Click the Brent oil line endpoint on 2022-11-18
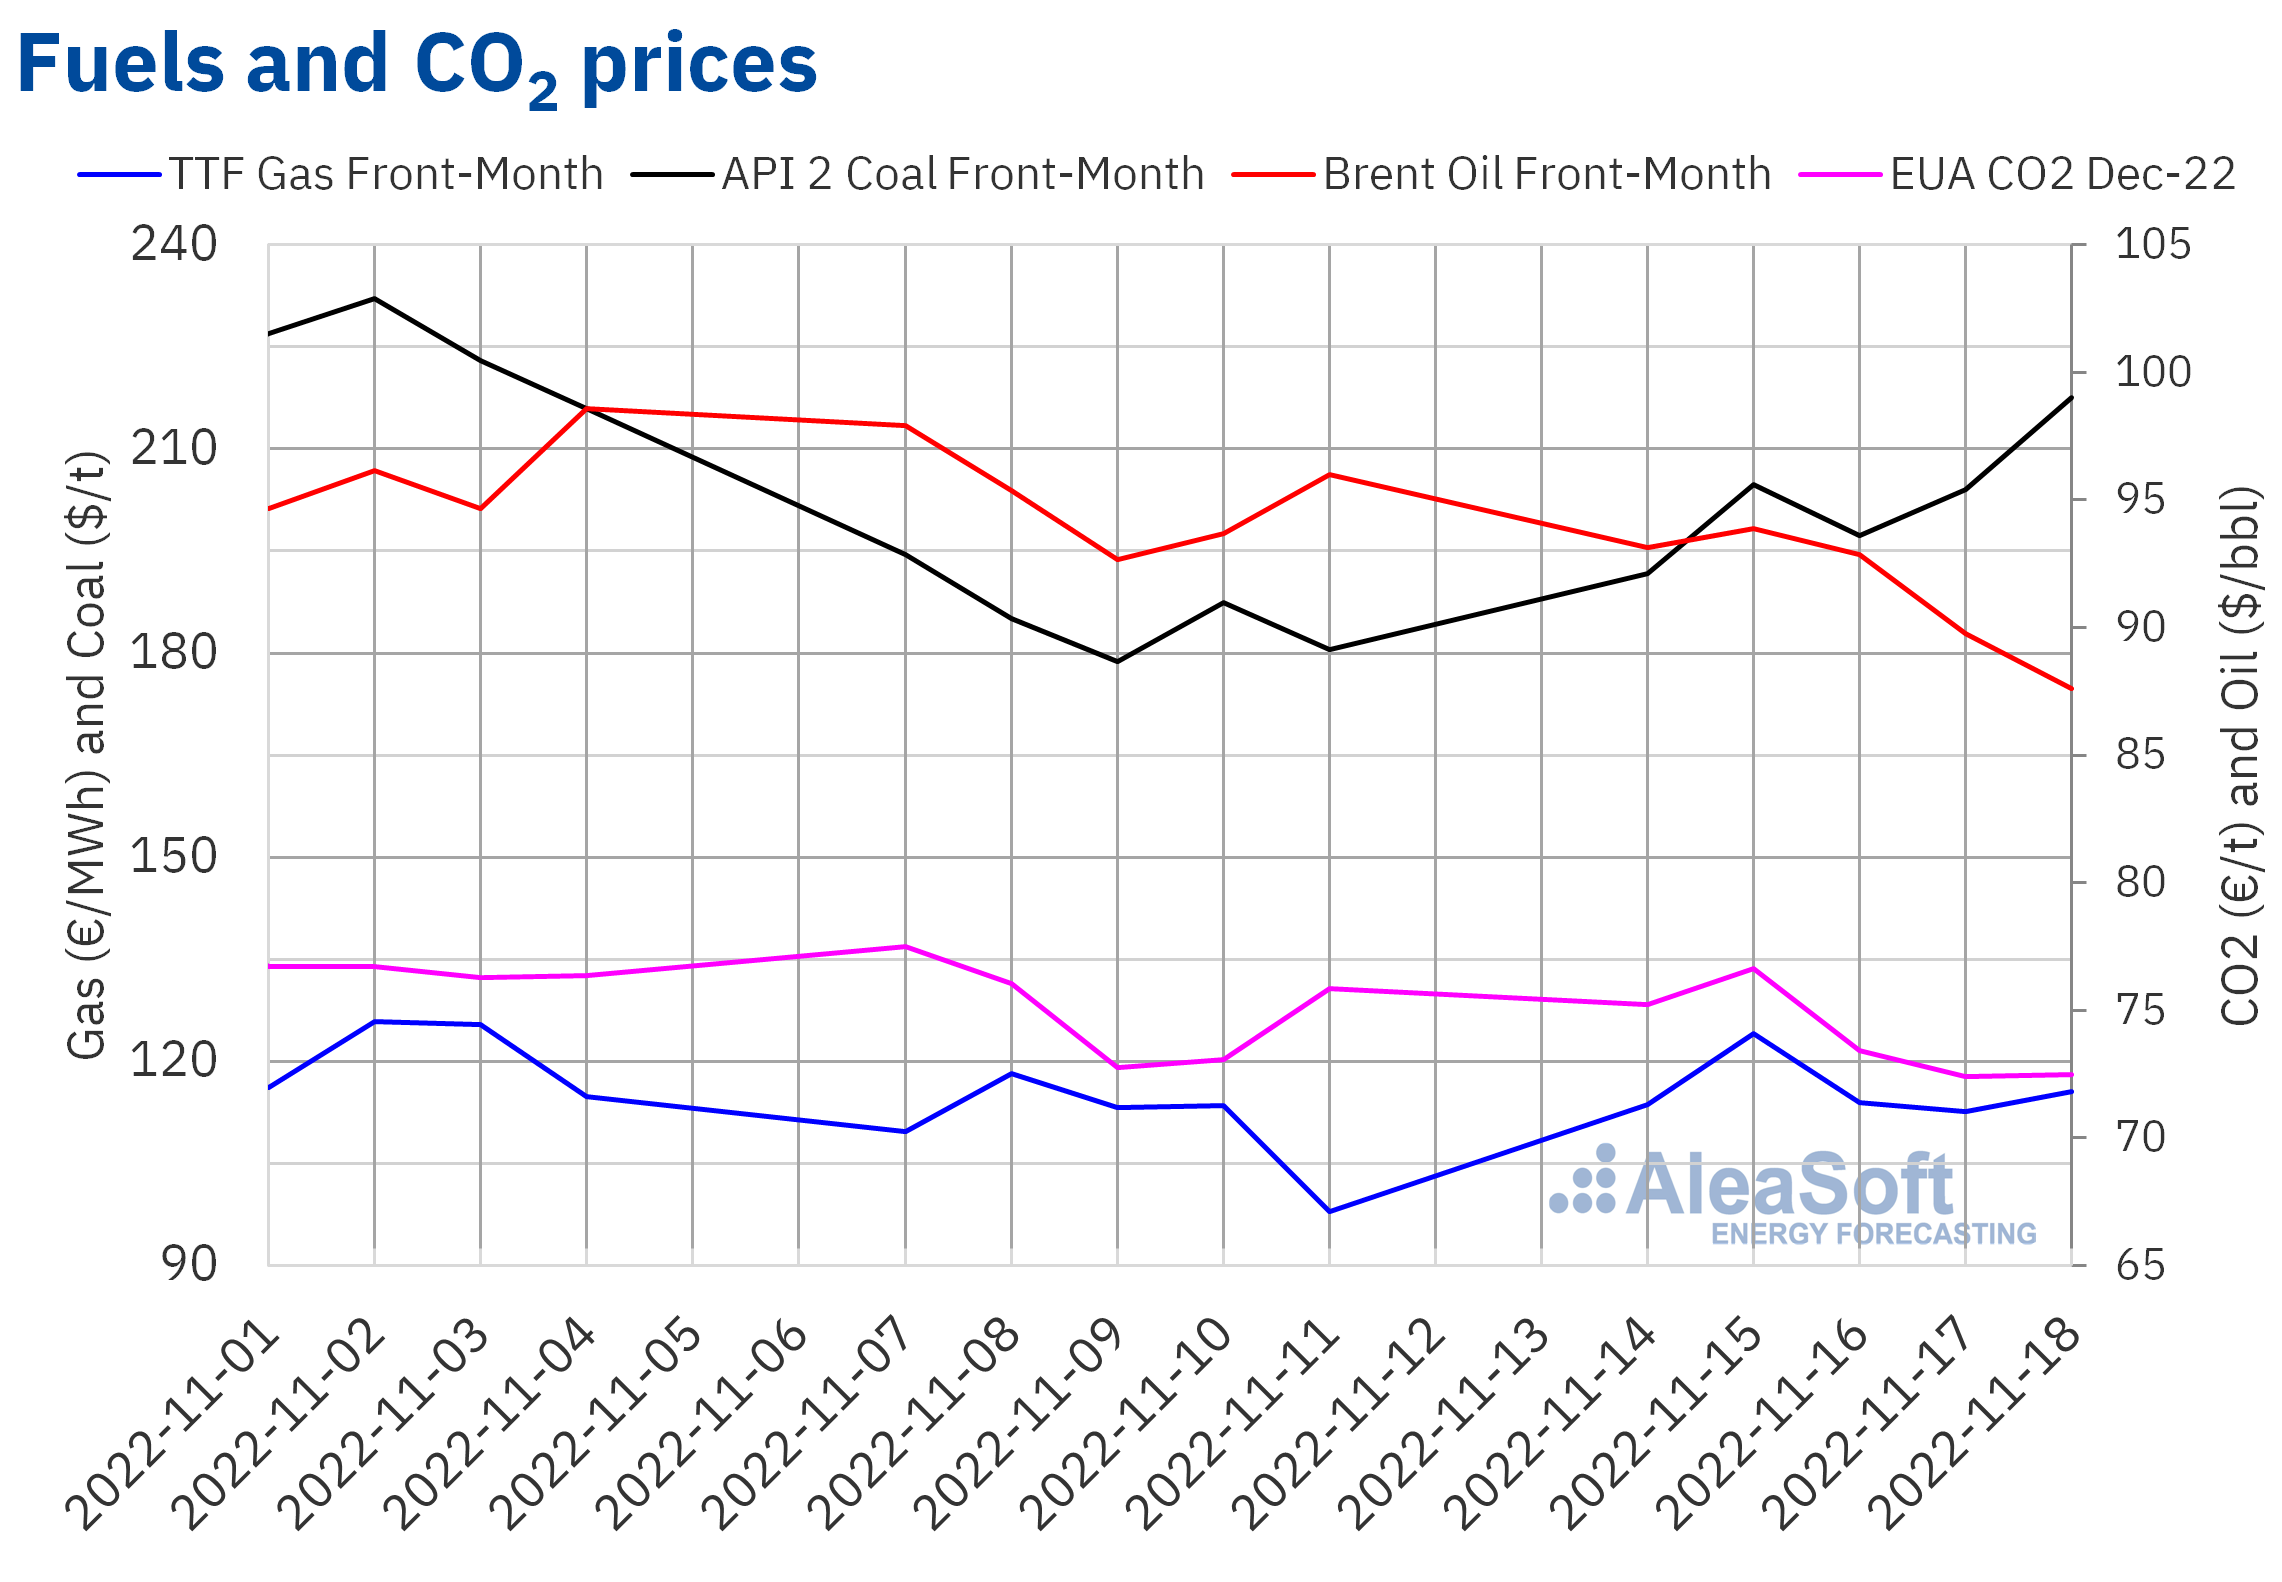The image size is (2282, 1582). click(x=2071, y=688)
